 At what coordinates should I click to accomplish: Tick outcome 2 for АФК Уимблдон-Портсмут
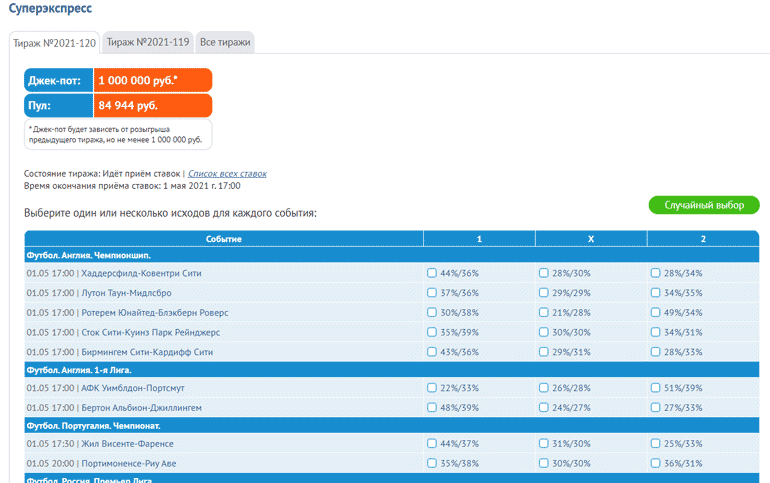656,388
